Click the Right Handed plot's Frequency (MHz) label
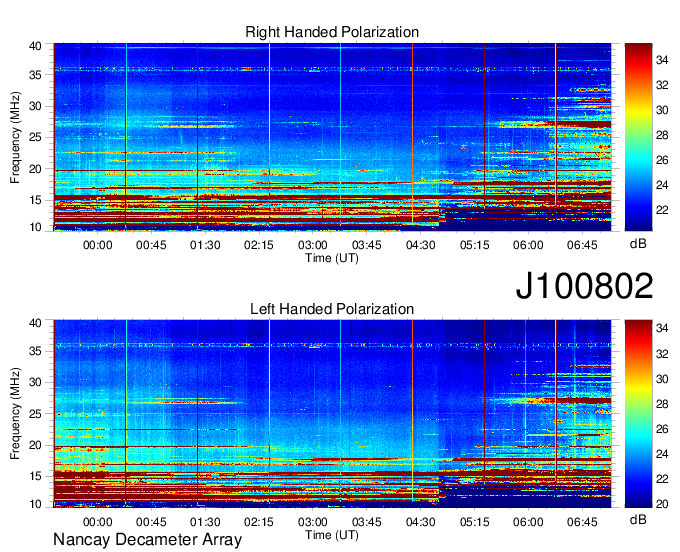 tap(15, 137)
